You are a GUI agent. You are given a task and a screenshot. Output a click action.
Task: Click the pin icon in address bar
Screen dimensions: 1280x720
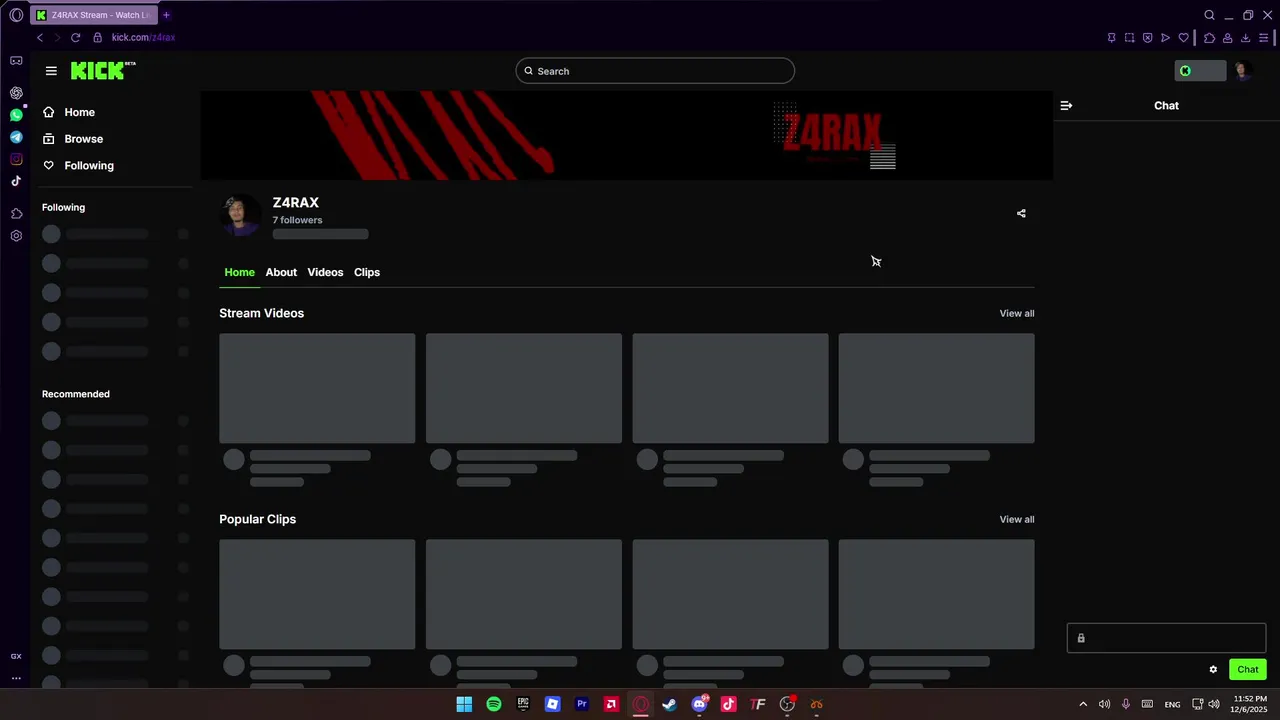(1111, 38)
